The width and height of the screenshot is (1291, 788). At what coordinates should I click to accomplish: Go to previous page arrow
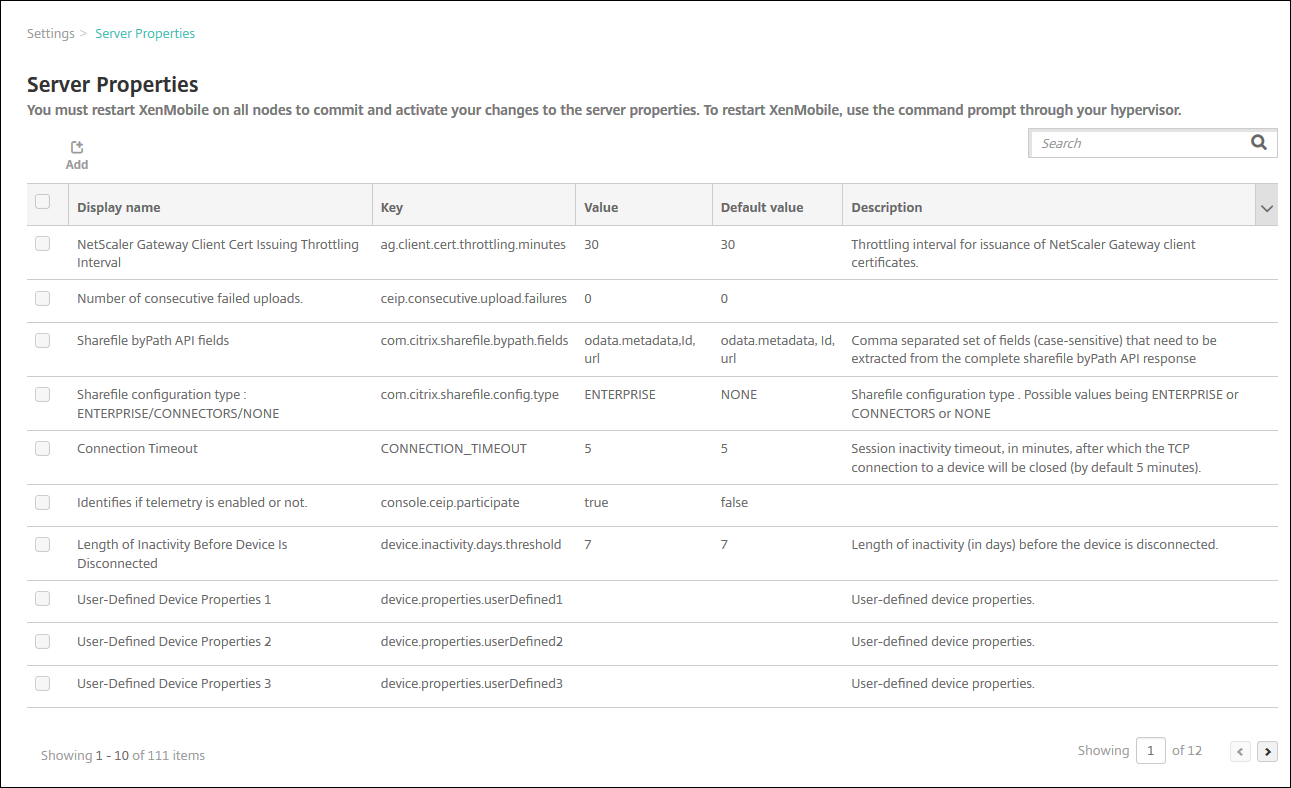[x=1241, y=751]
